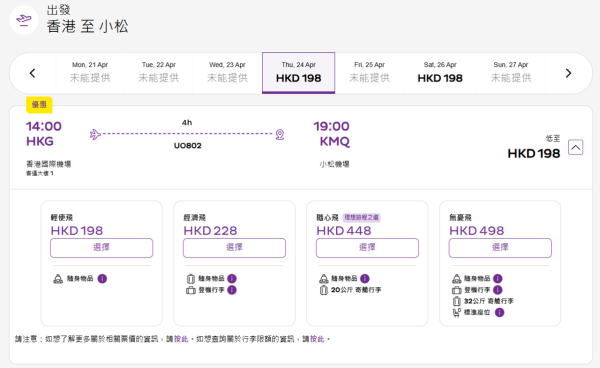Open 標準座位 info icon in 無憂飛 card
This screenshot has height=368, width=600.
499,313
